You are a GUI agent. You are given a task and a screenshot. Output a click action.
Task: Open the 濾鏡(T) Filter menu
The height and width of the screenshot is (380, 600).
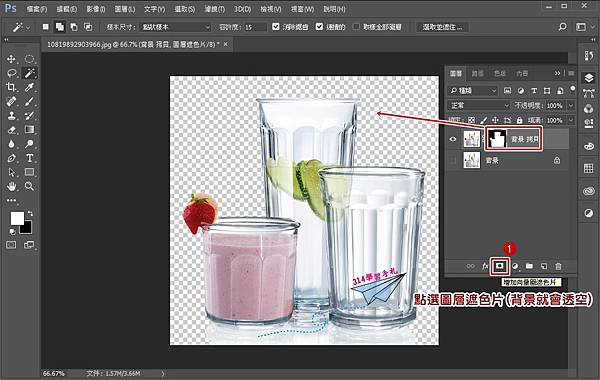tap(214, 9)
